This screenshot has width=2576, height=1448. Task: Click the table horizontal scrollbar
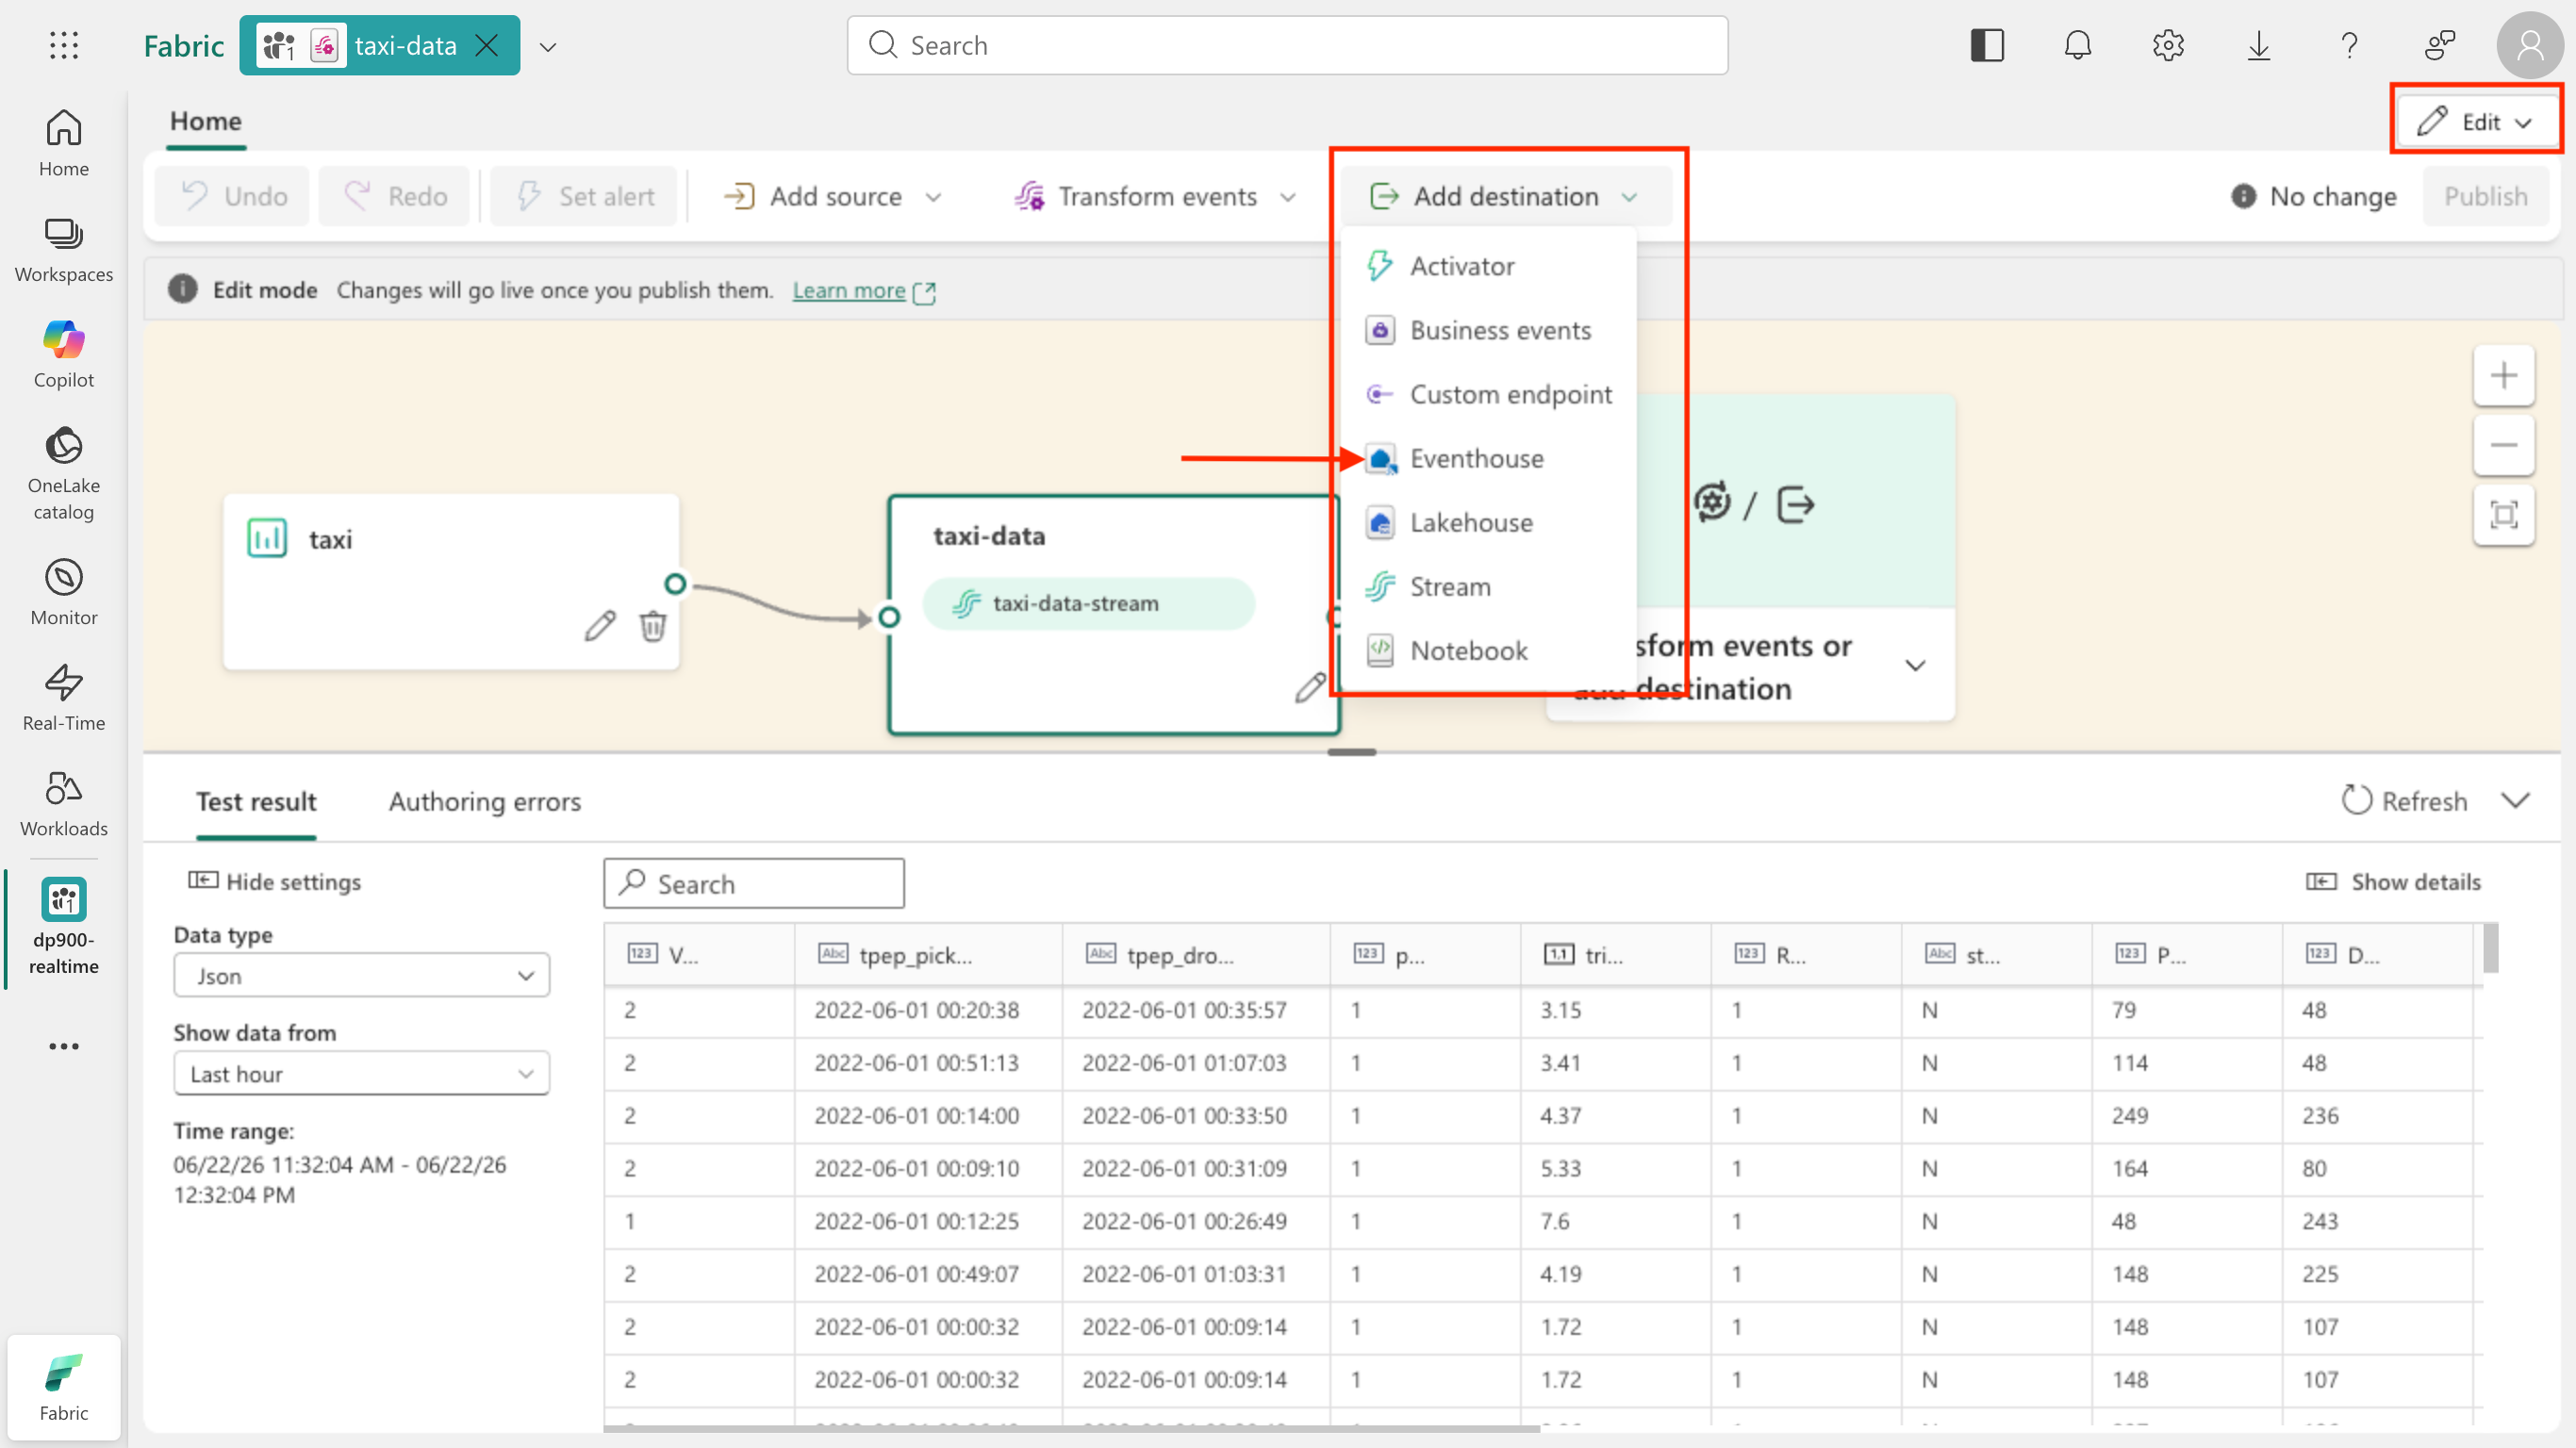pyautogui.click(x=1071, y=1428)
